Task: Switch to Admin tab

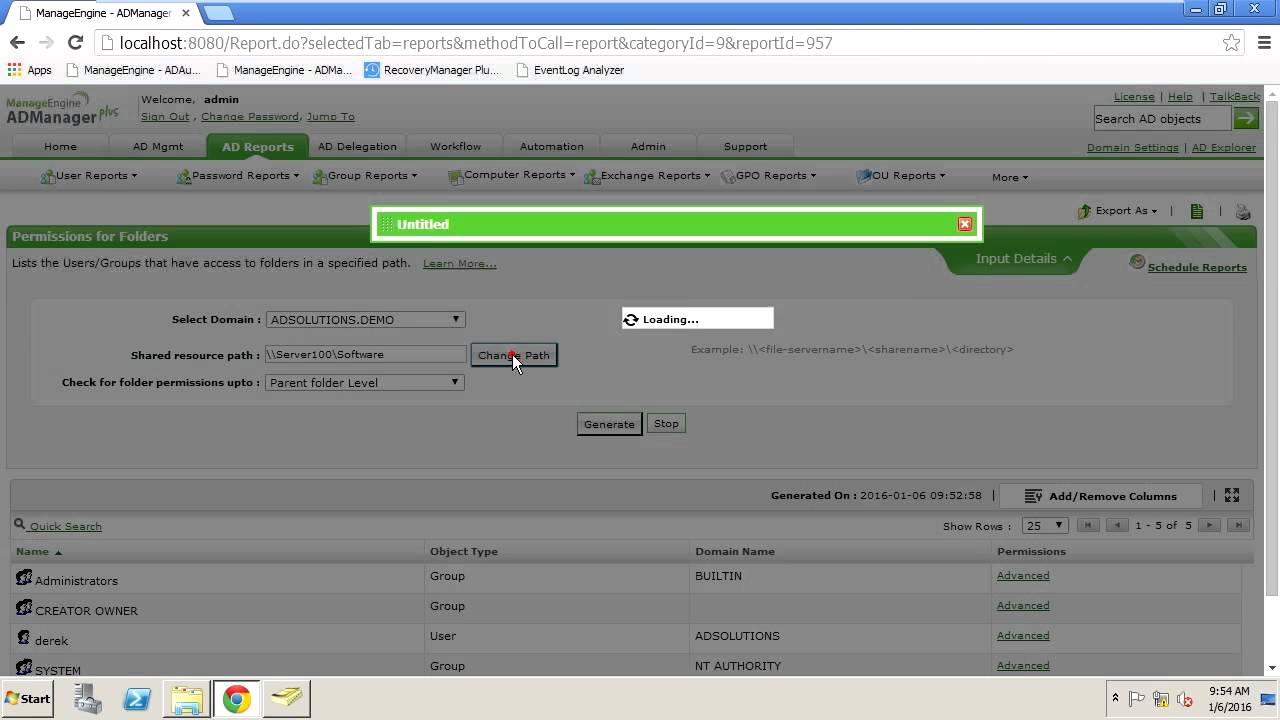Action: pyautogui.click(x=648, y=146)
